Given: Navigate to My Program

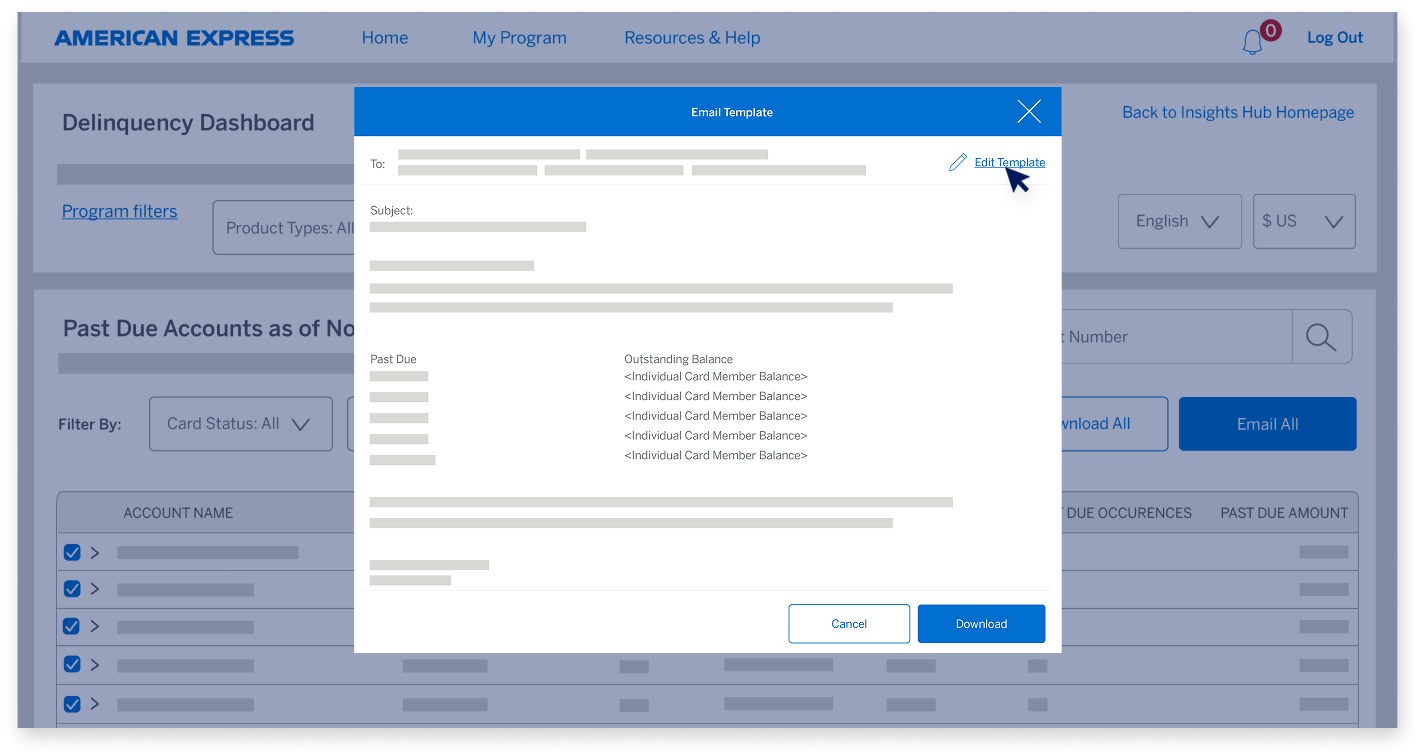Looking at the screenshot, I should 519,37.
